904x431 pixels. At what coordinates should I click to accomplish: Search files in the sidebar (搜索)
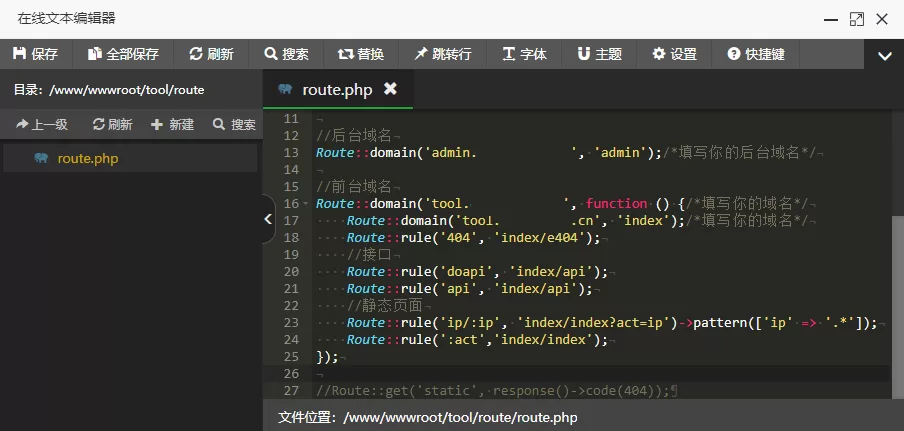click(x=234, y=125)
